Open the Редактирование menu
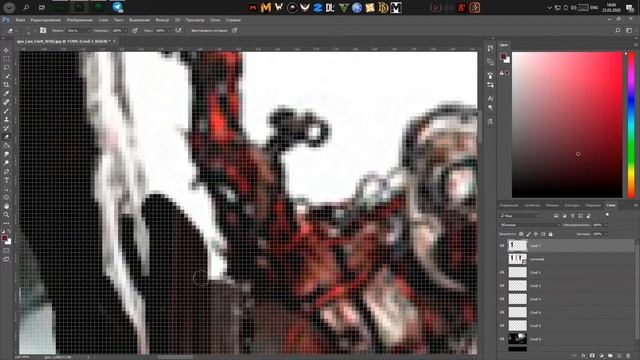 pos(46,20)
